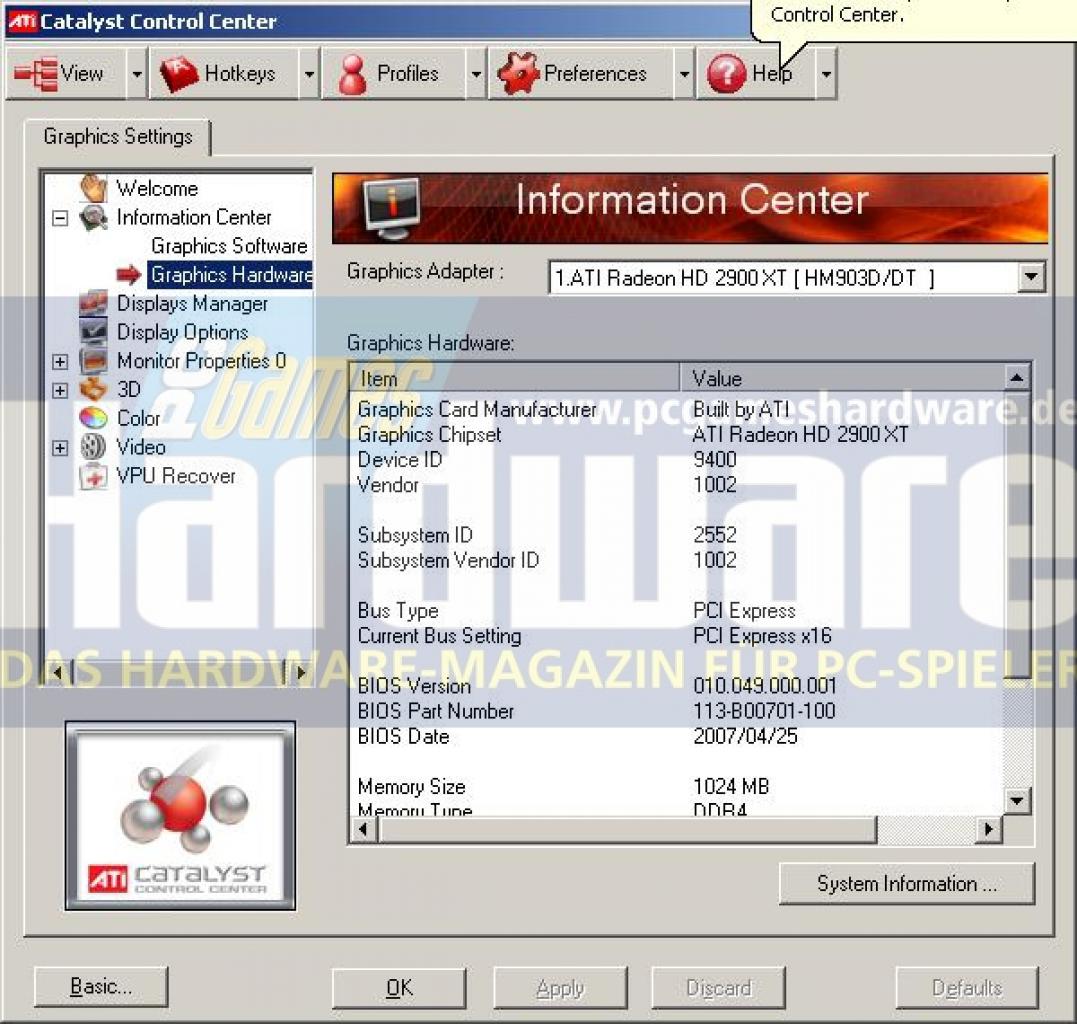Expand the Monitor Properties 0 node

click(x=60, y=362)
